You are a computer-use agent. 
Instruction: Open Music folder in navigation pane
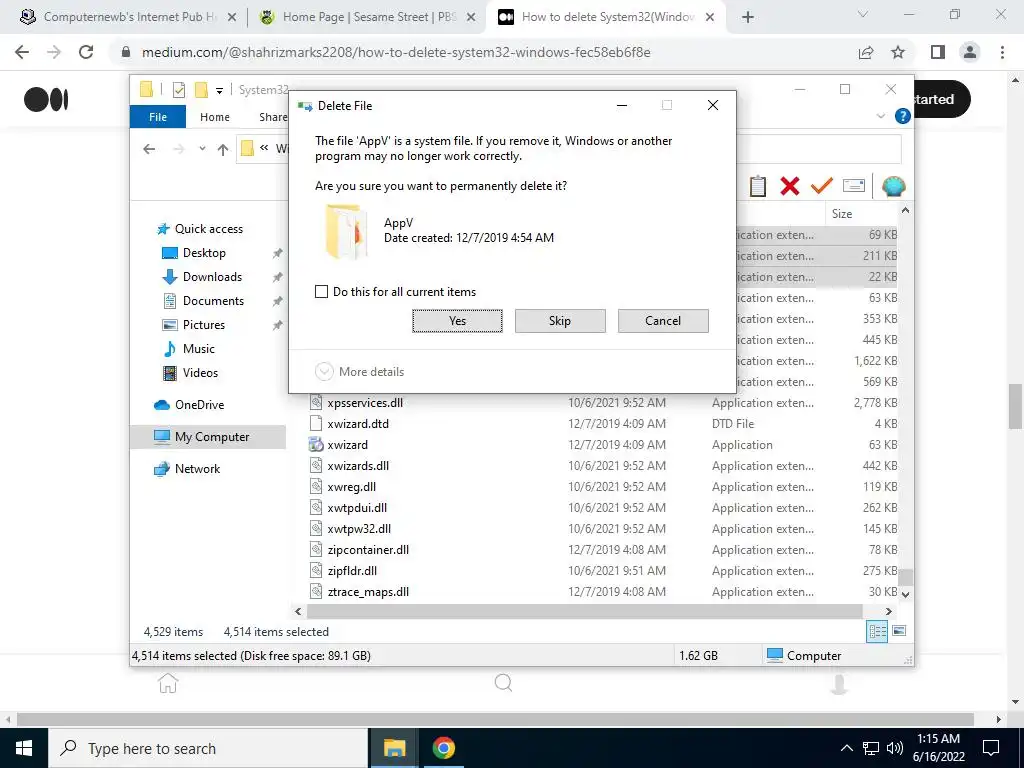point(199,349)
